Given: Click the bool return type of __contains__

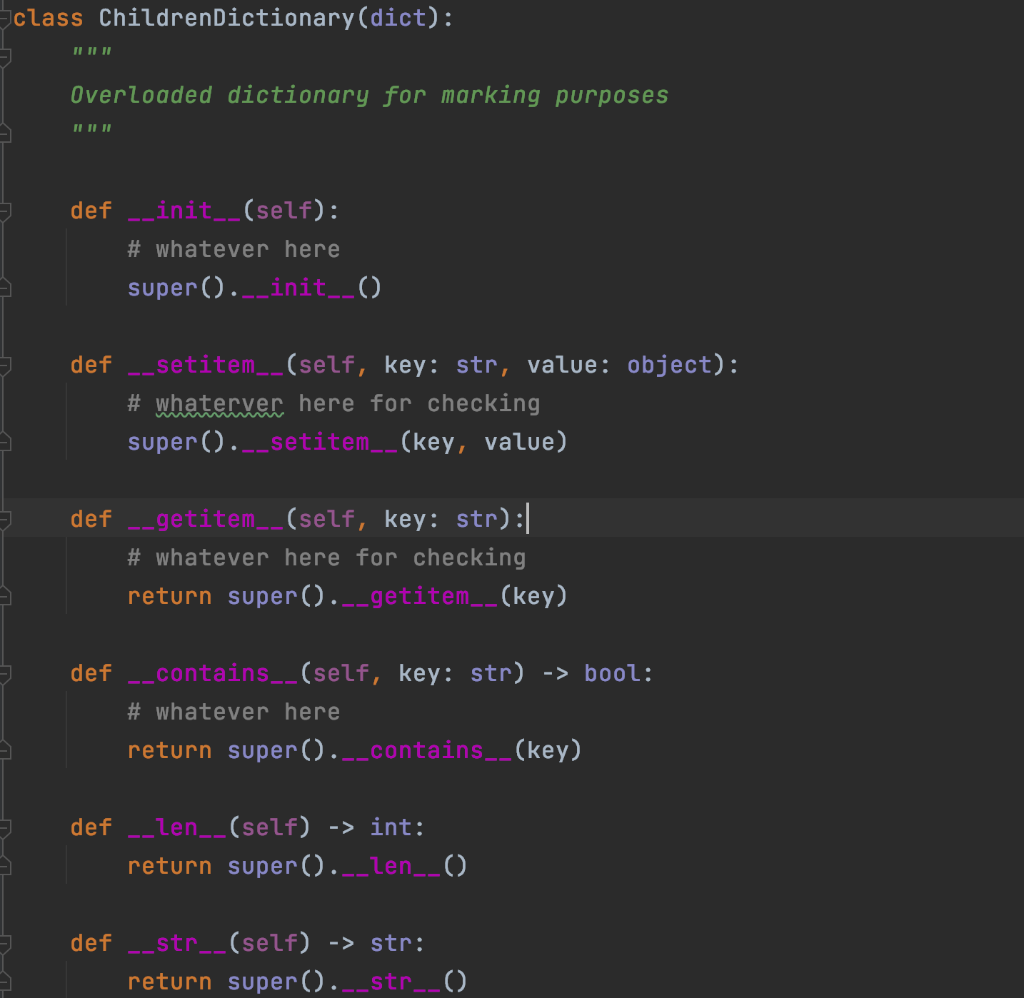Looking at the screenshot, I should (x=615, y=673).
